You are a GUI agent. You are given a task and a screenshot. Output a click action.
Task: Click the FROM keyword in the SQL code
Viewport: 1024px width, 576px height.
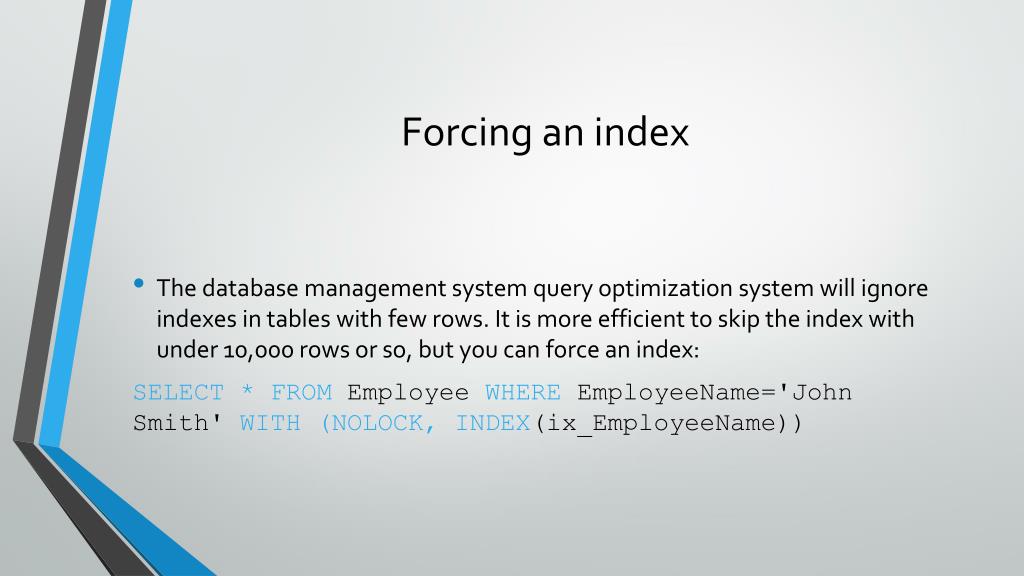point(301,392)
